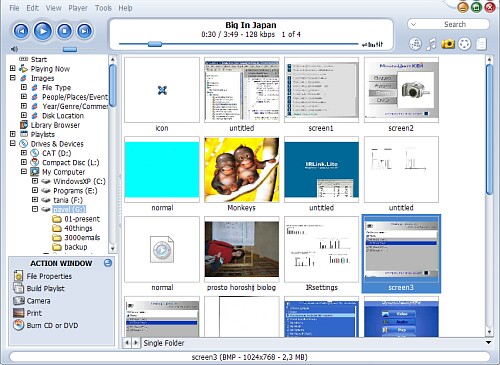Expand the Disk Location node
This screenshot has height=365, width=500.
pos(24,115)
